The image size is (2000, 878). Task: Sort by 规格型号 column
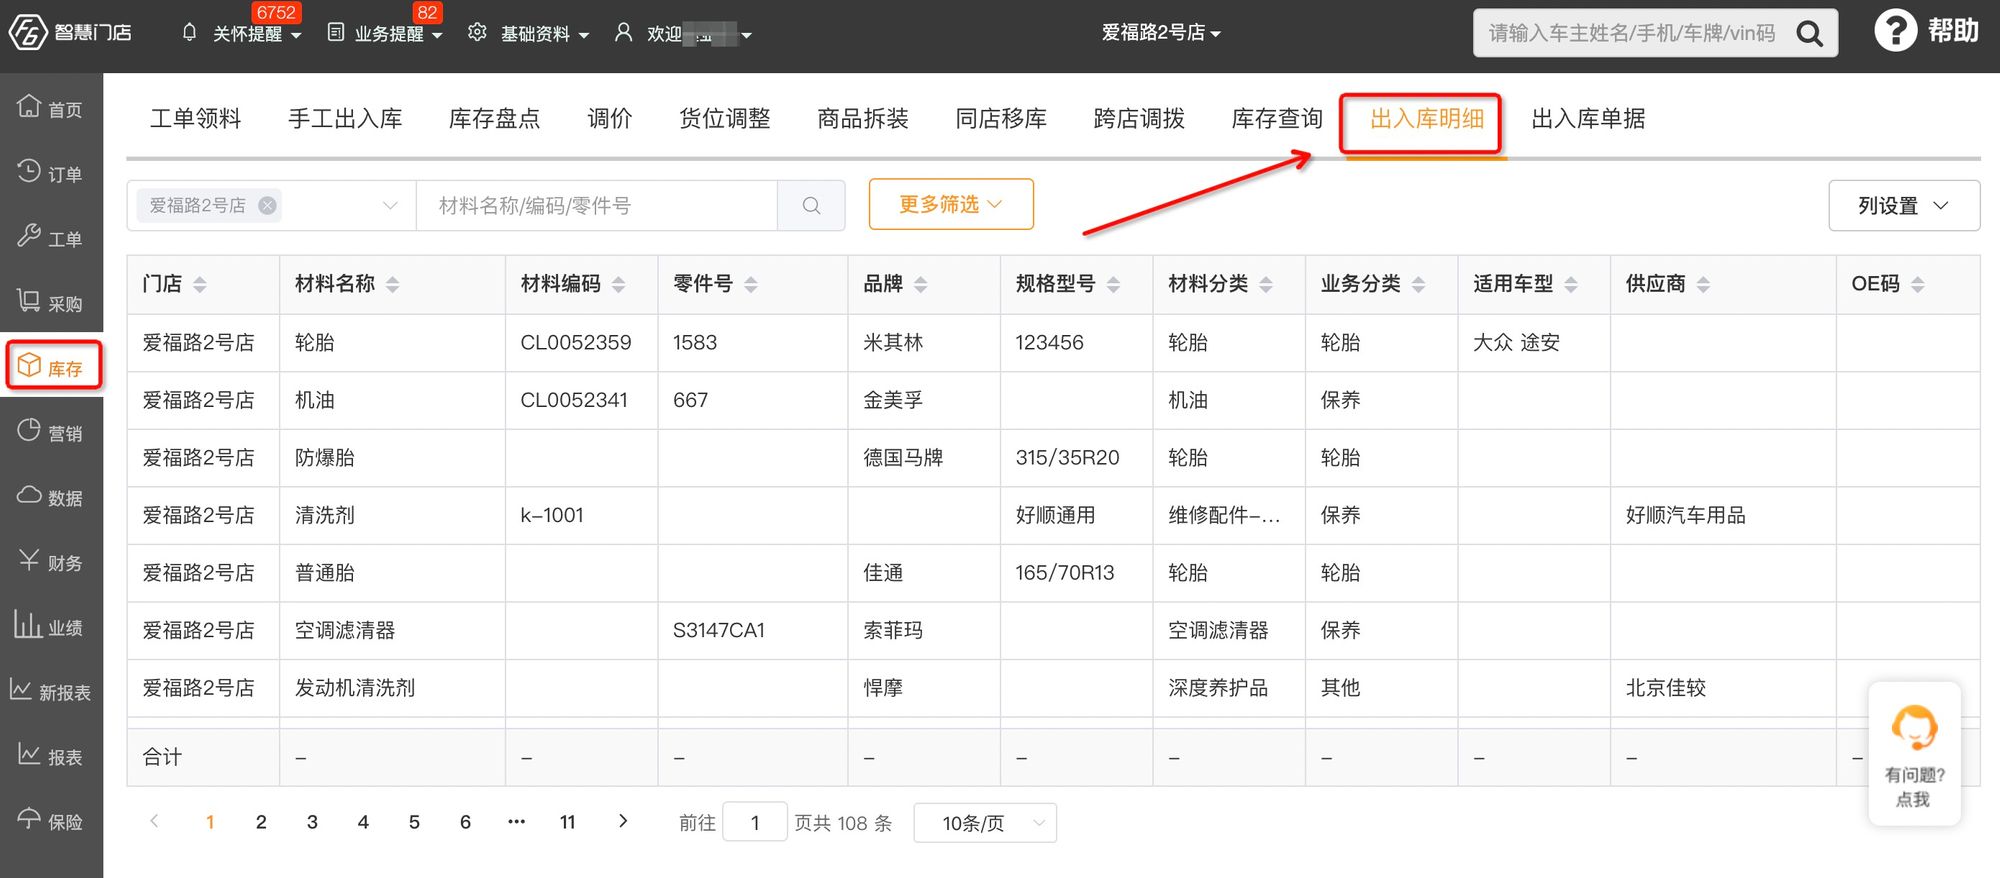pyautogui.click(x=1113, y=284)
